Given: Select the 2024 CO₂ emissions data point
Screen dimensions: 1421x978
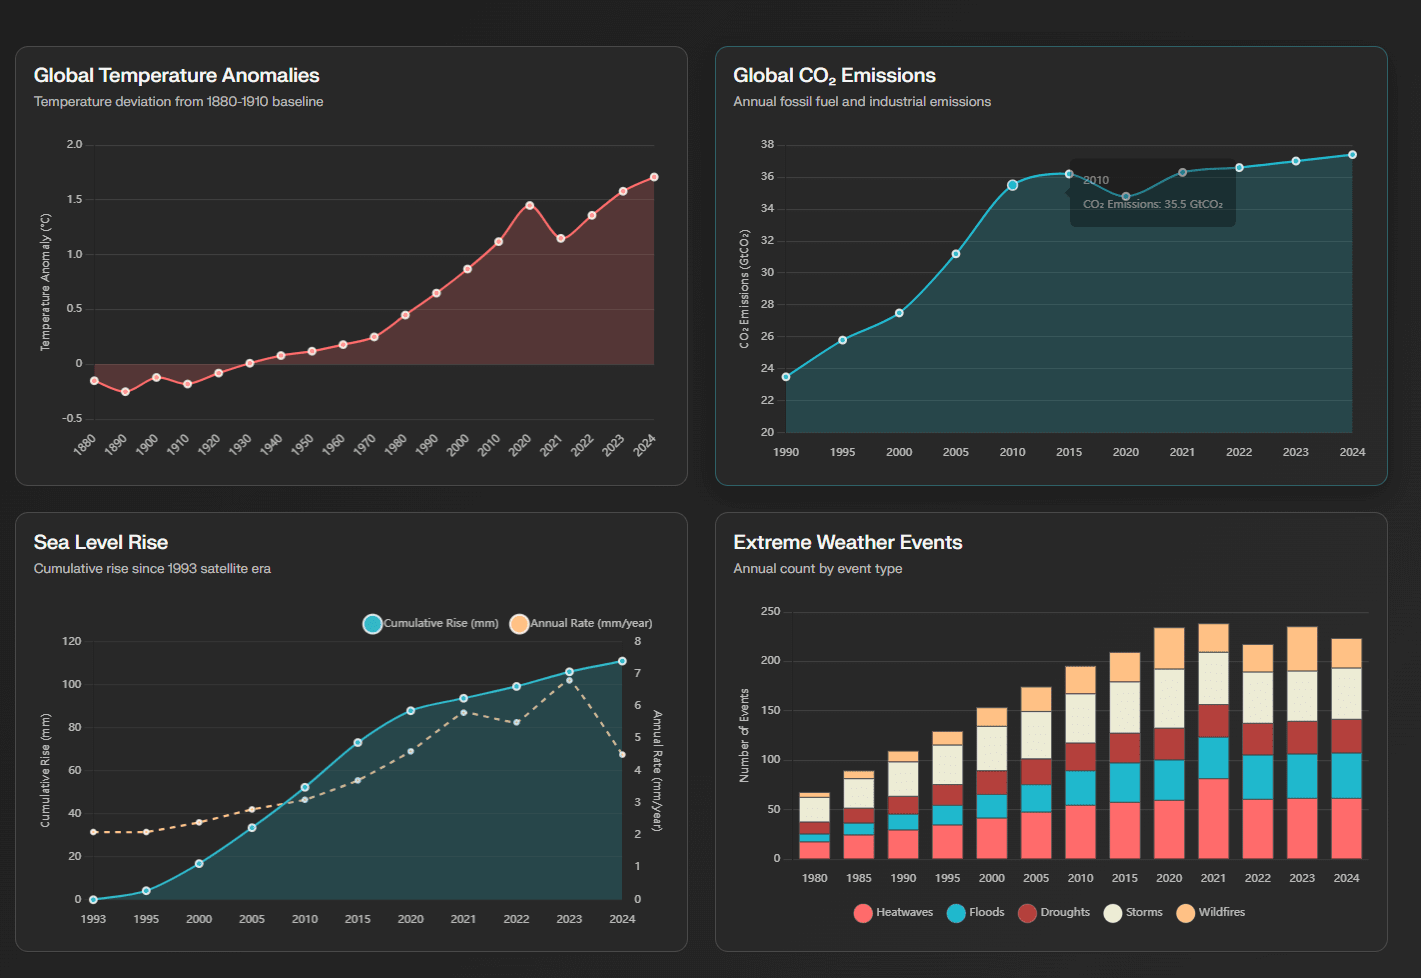Looking at the screenshot, I should [1352, 155].
